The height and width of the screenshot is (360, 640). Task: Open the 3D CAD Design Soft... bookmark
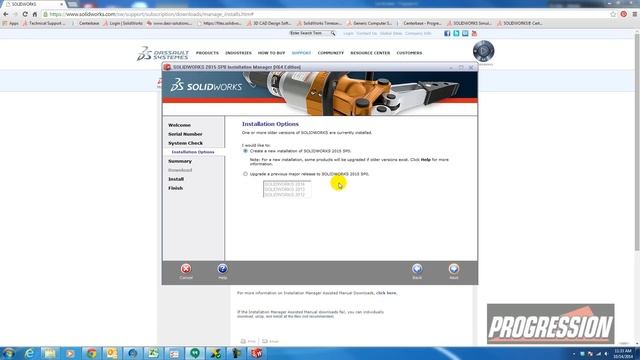point(269,23)
